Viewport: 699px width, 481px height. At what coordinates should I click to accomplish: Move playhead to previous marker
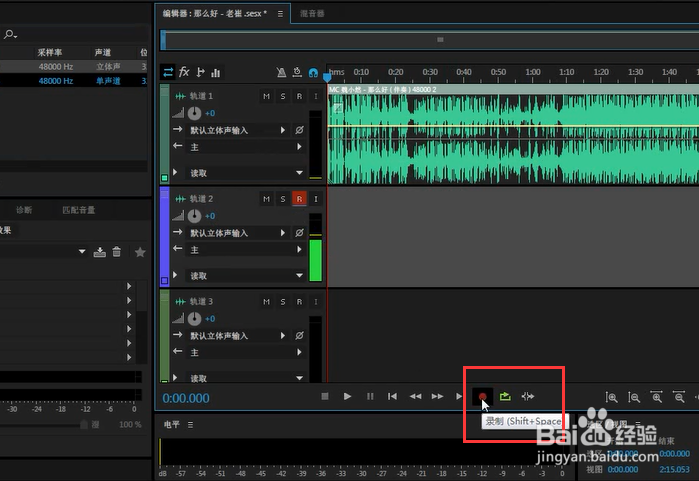[x=392, y=396]
